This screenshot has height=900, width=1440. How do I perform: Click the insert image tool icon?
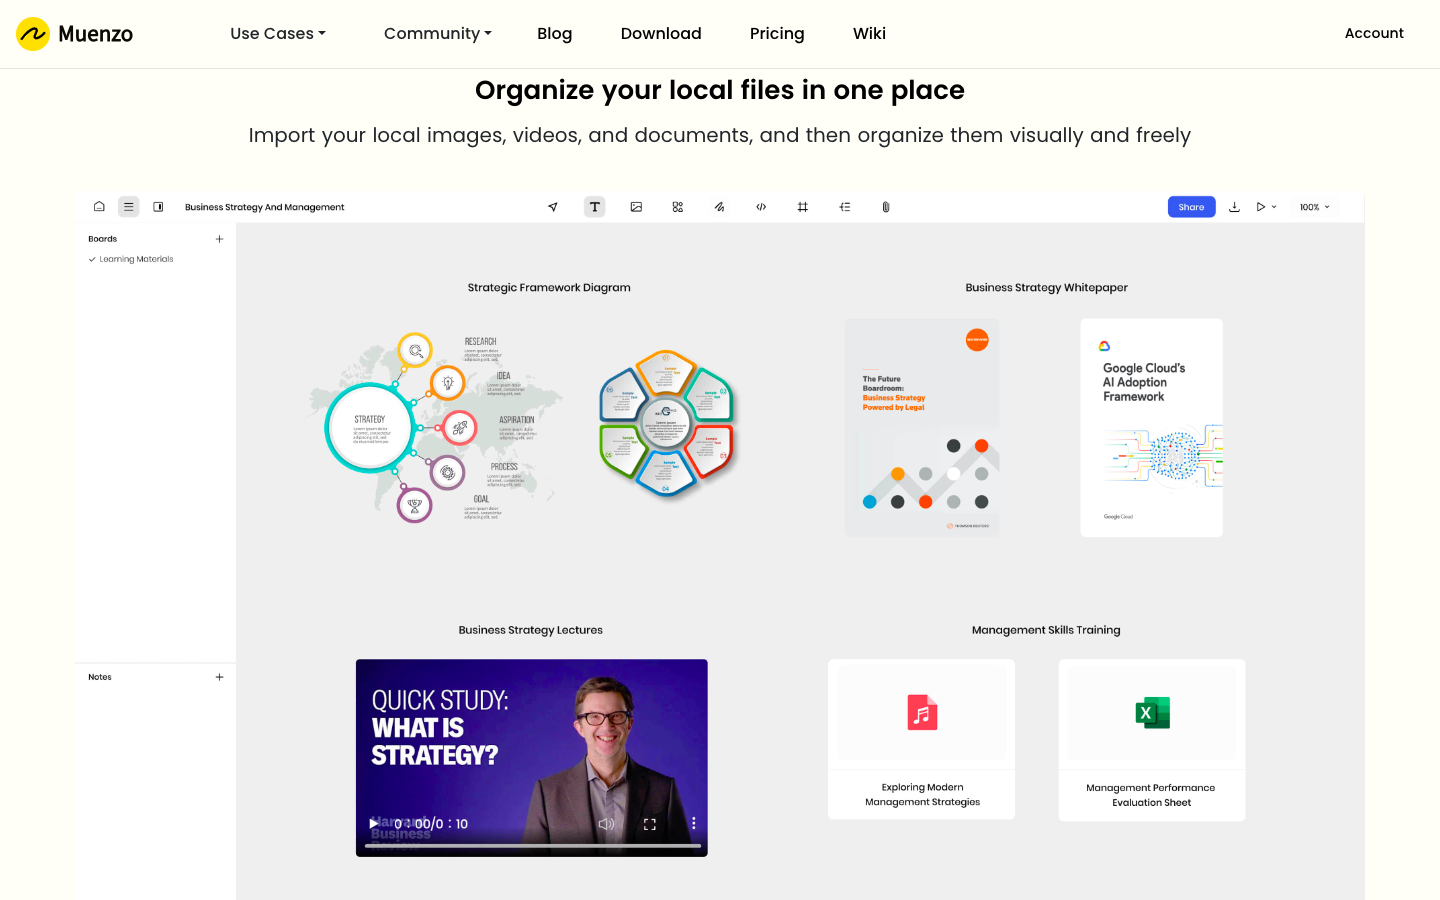pos(636,207)
